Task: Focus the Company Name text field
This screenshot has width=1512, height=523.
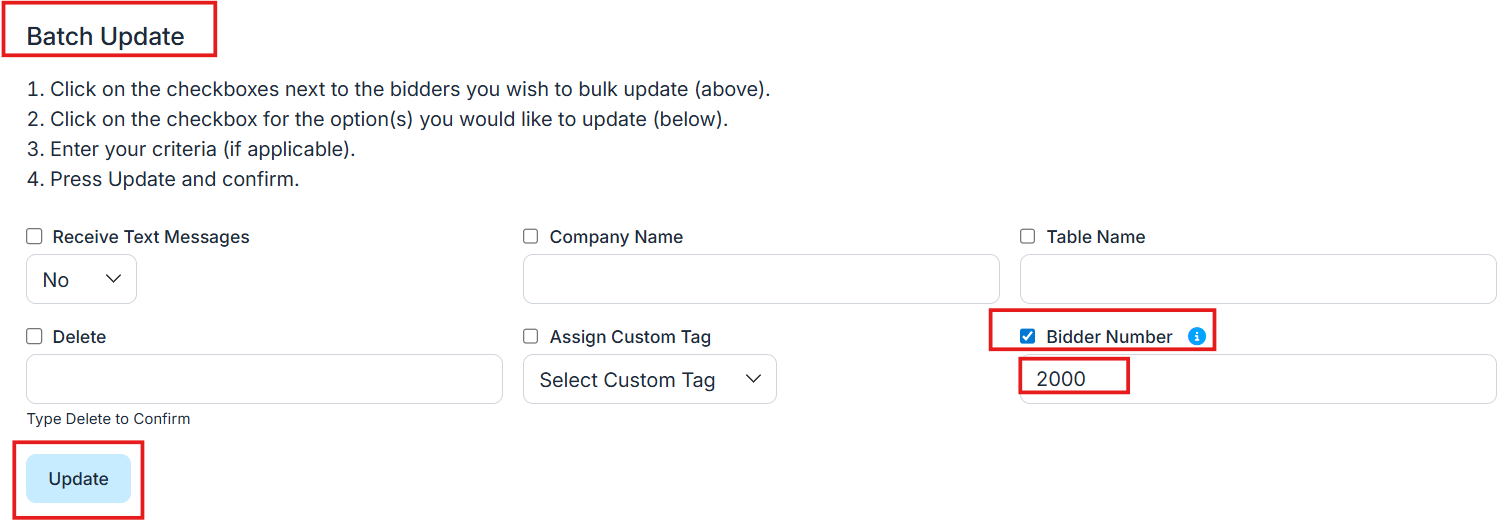Action: [760, 280]
